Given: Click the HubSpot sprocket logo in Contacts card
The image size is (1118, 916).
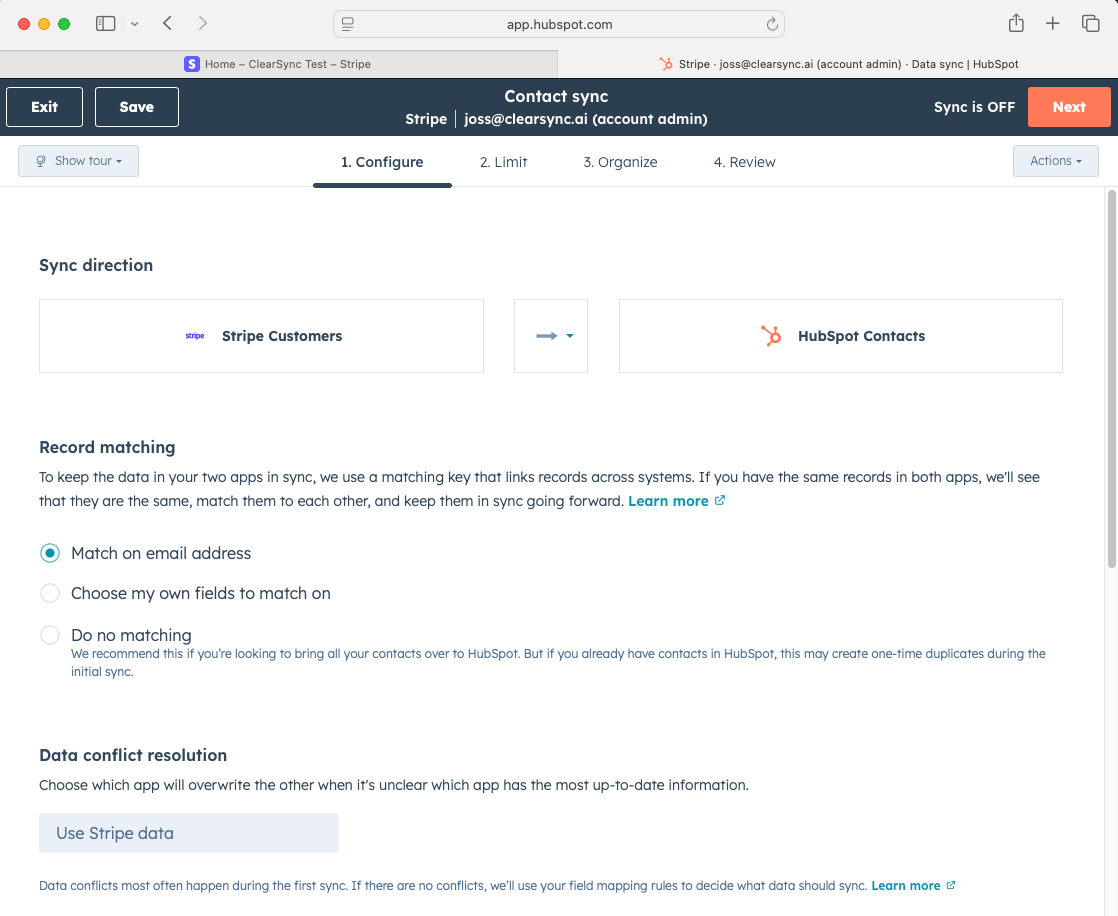Looking at the screenshot, I should [771, 336].
